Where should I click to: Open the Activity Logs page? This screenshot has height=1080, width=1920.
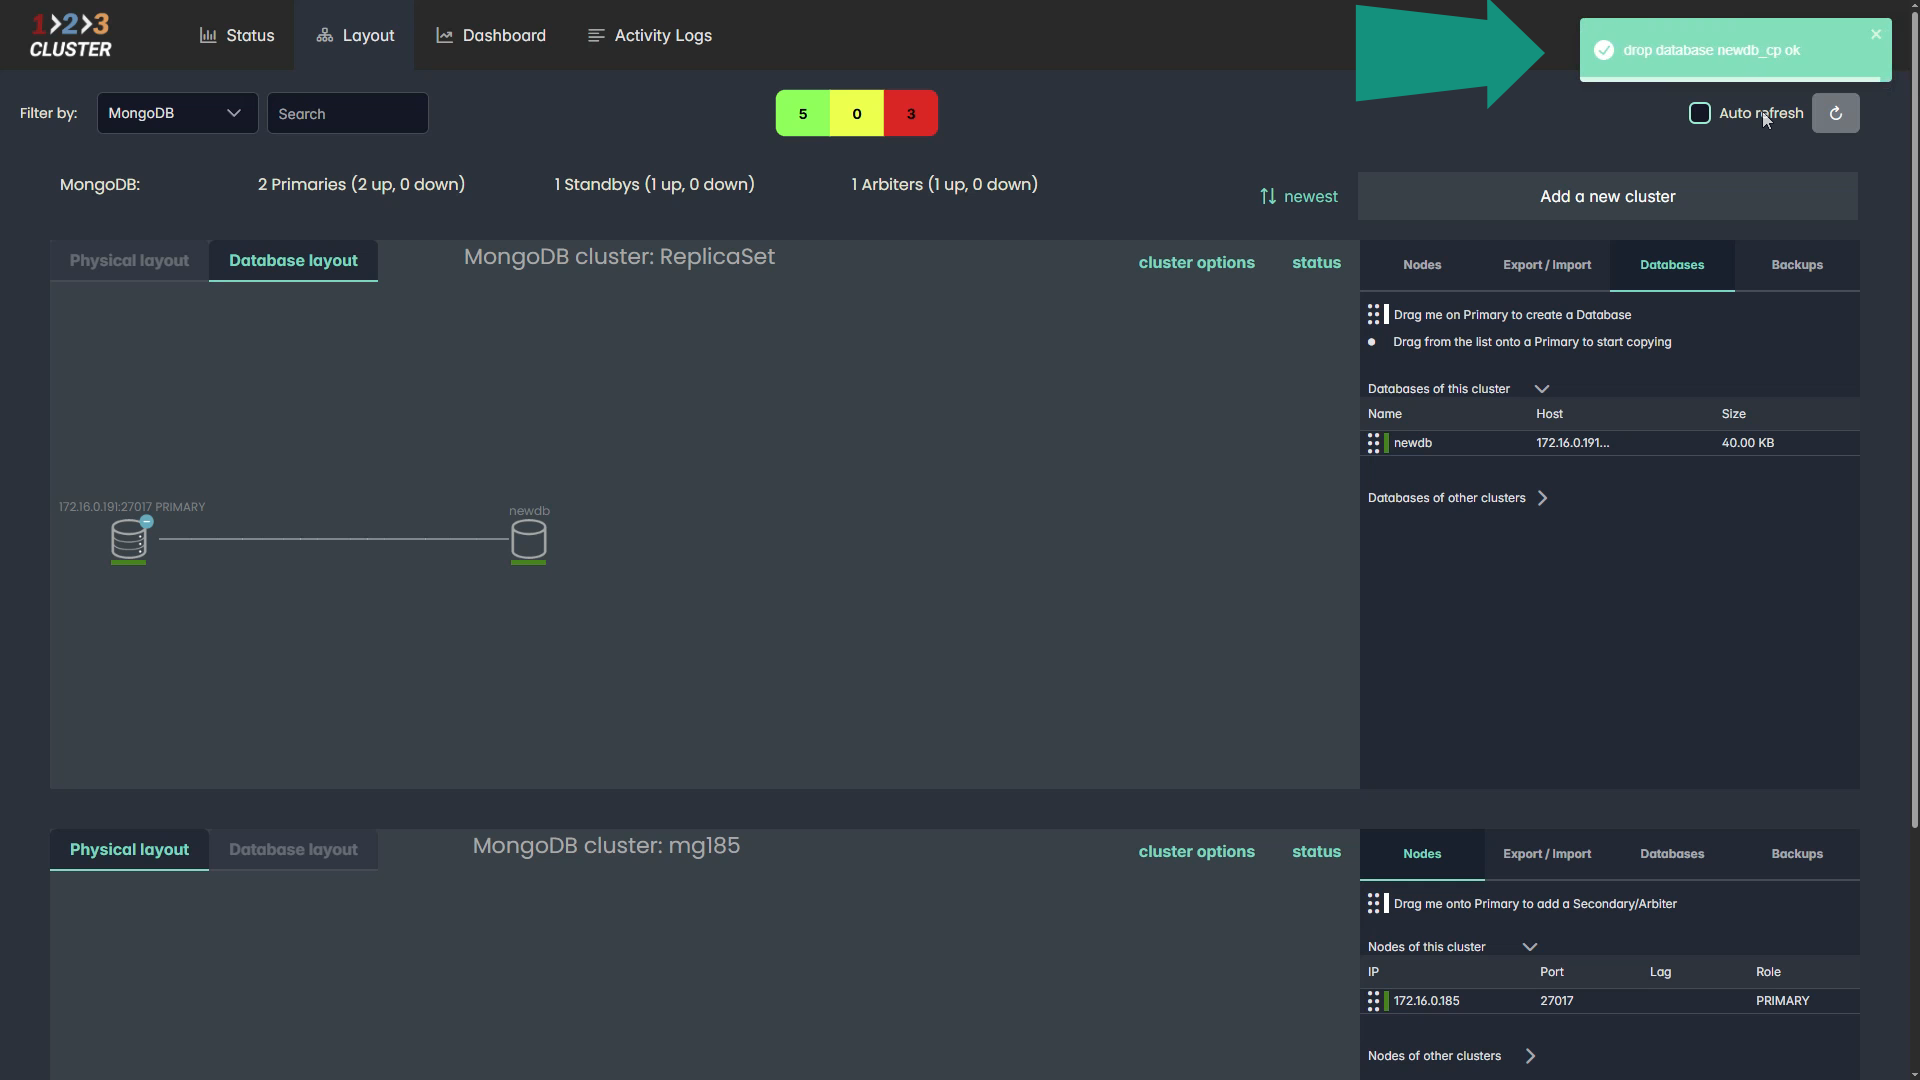(x=650, y=35)
